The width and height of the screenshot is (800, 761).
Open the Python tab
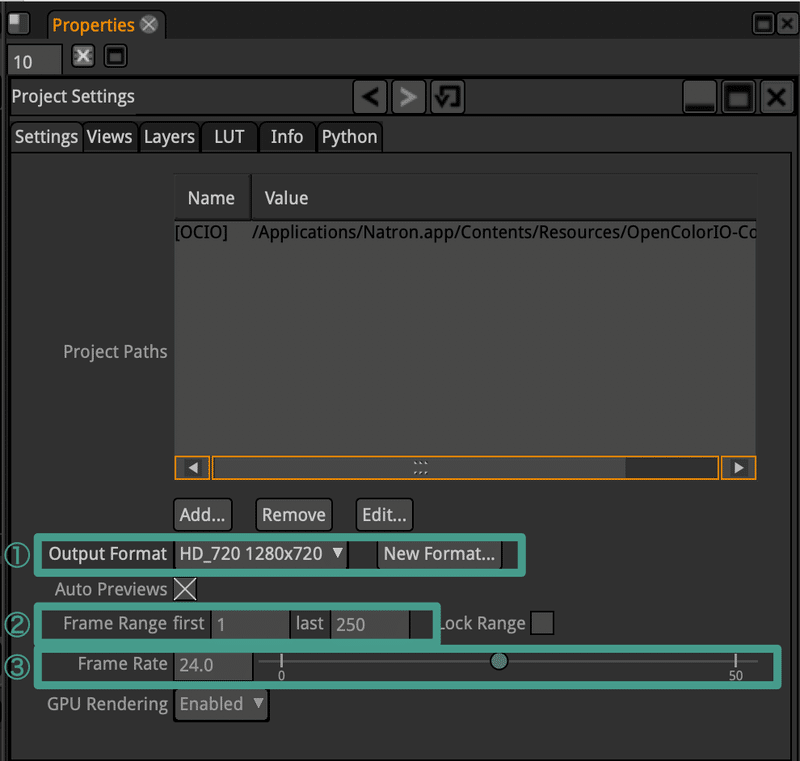click(349, 137)
